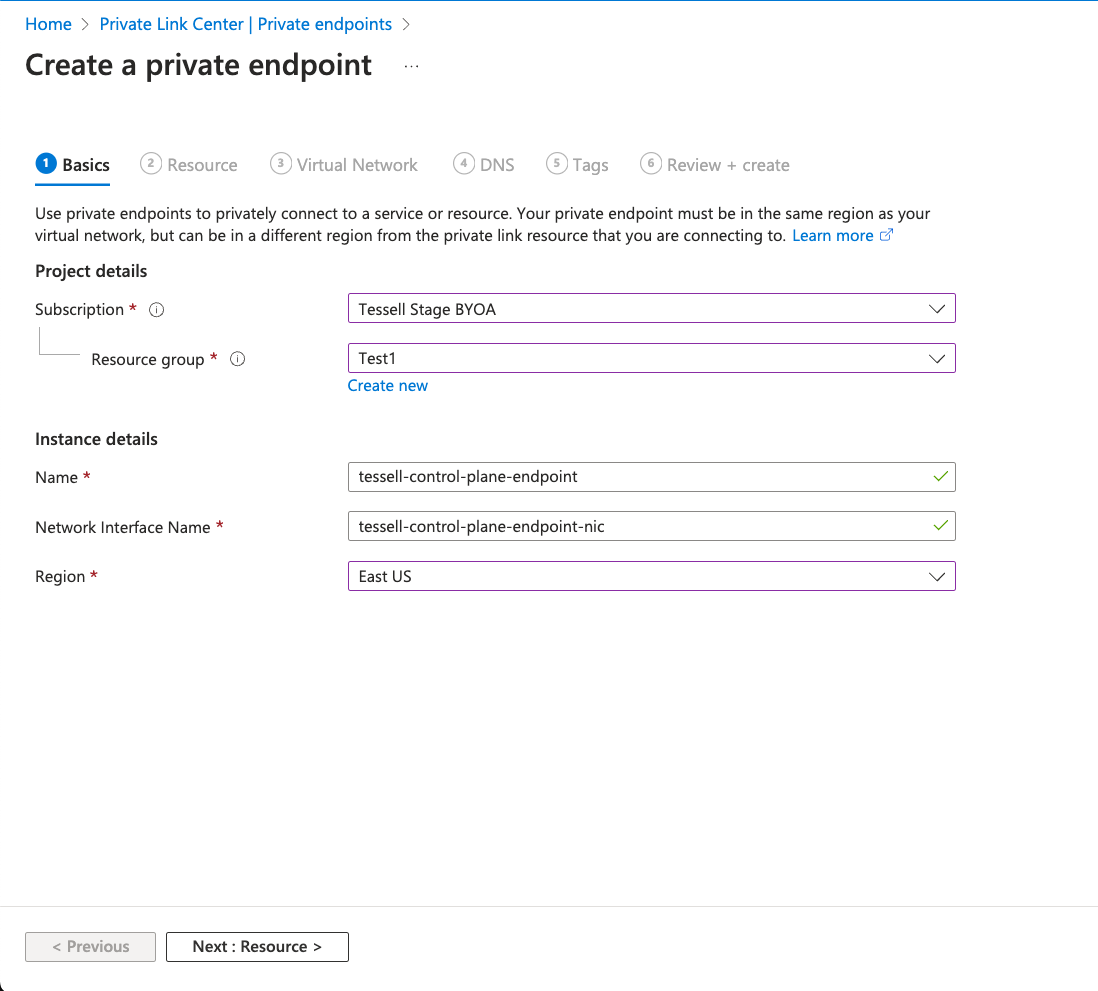Viewport: 1098px width, 991px height.
Task: Click the Name input field
Action: (640, 477)
